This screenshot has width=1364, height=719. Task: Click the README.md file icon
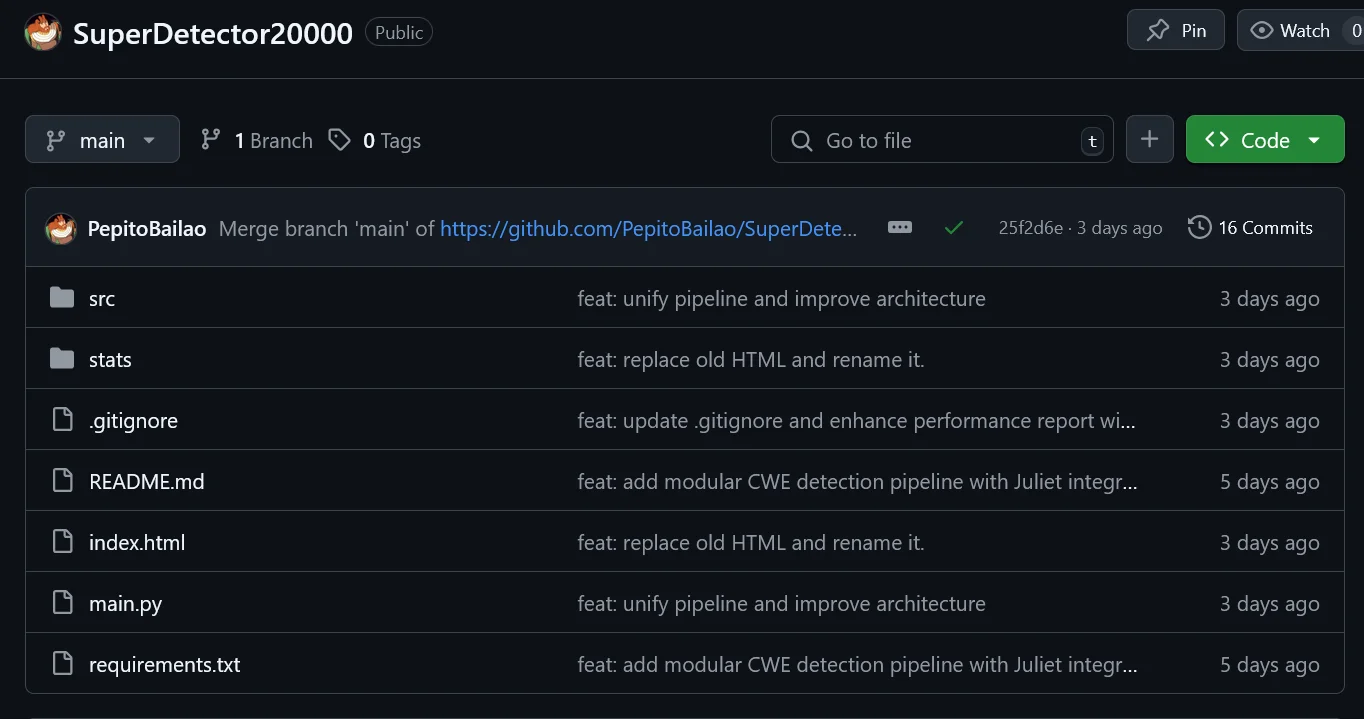tap(62, 481)
